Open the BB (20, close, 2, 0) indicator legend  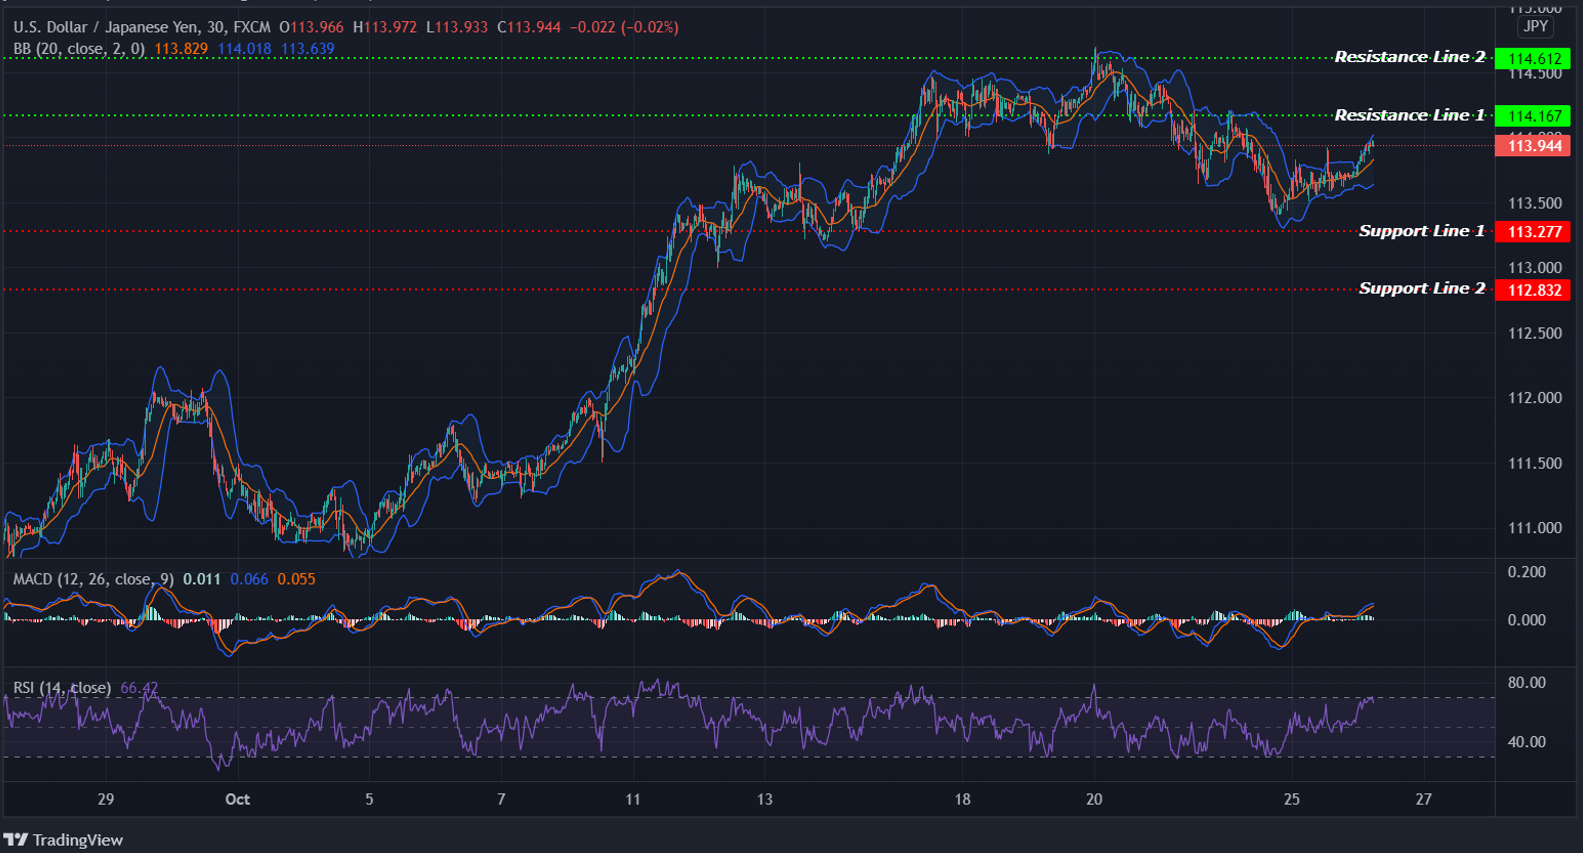(79, 48)
